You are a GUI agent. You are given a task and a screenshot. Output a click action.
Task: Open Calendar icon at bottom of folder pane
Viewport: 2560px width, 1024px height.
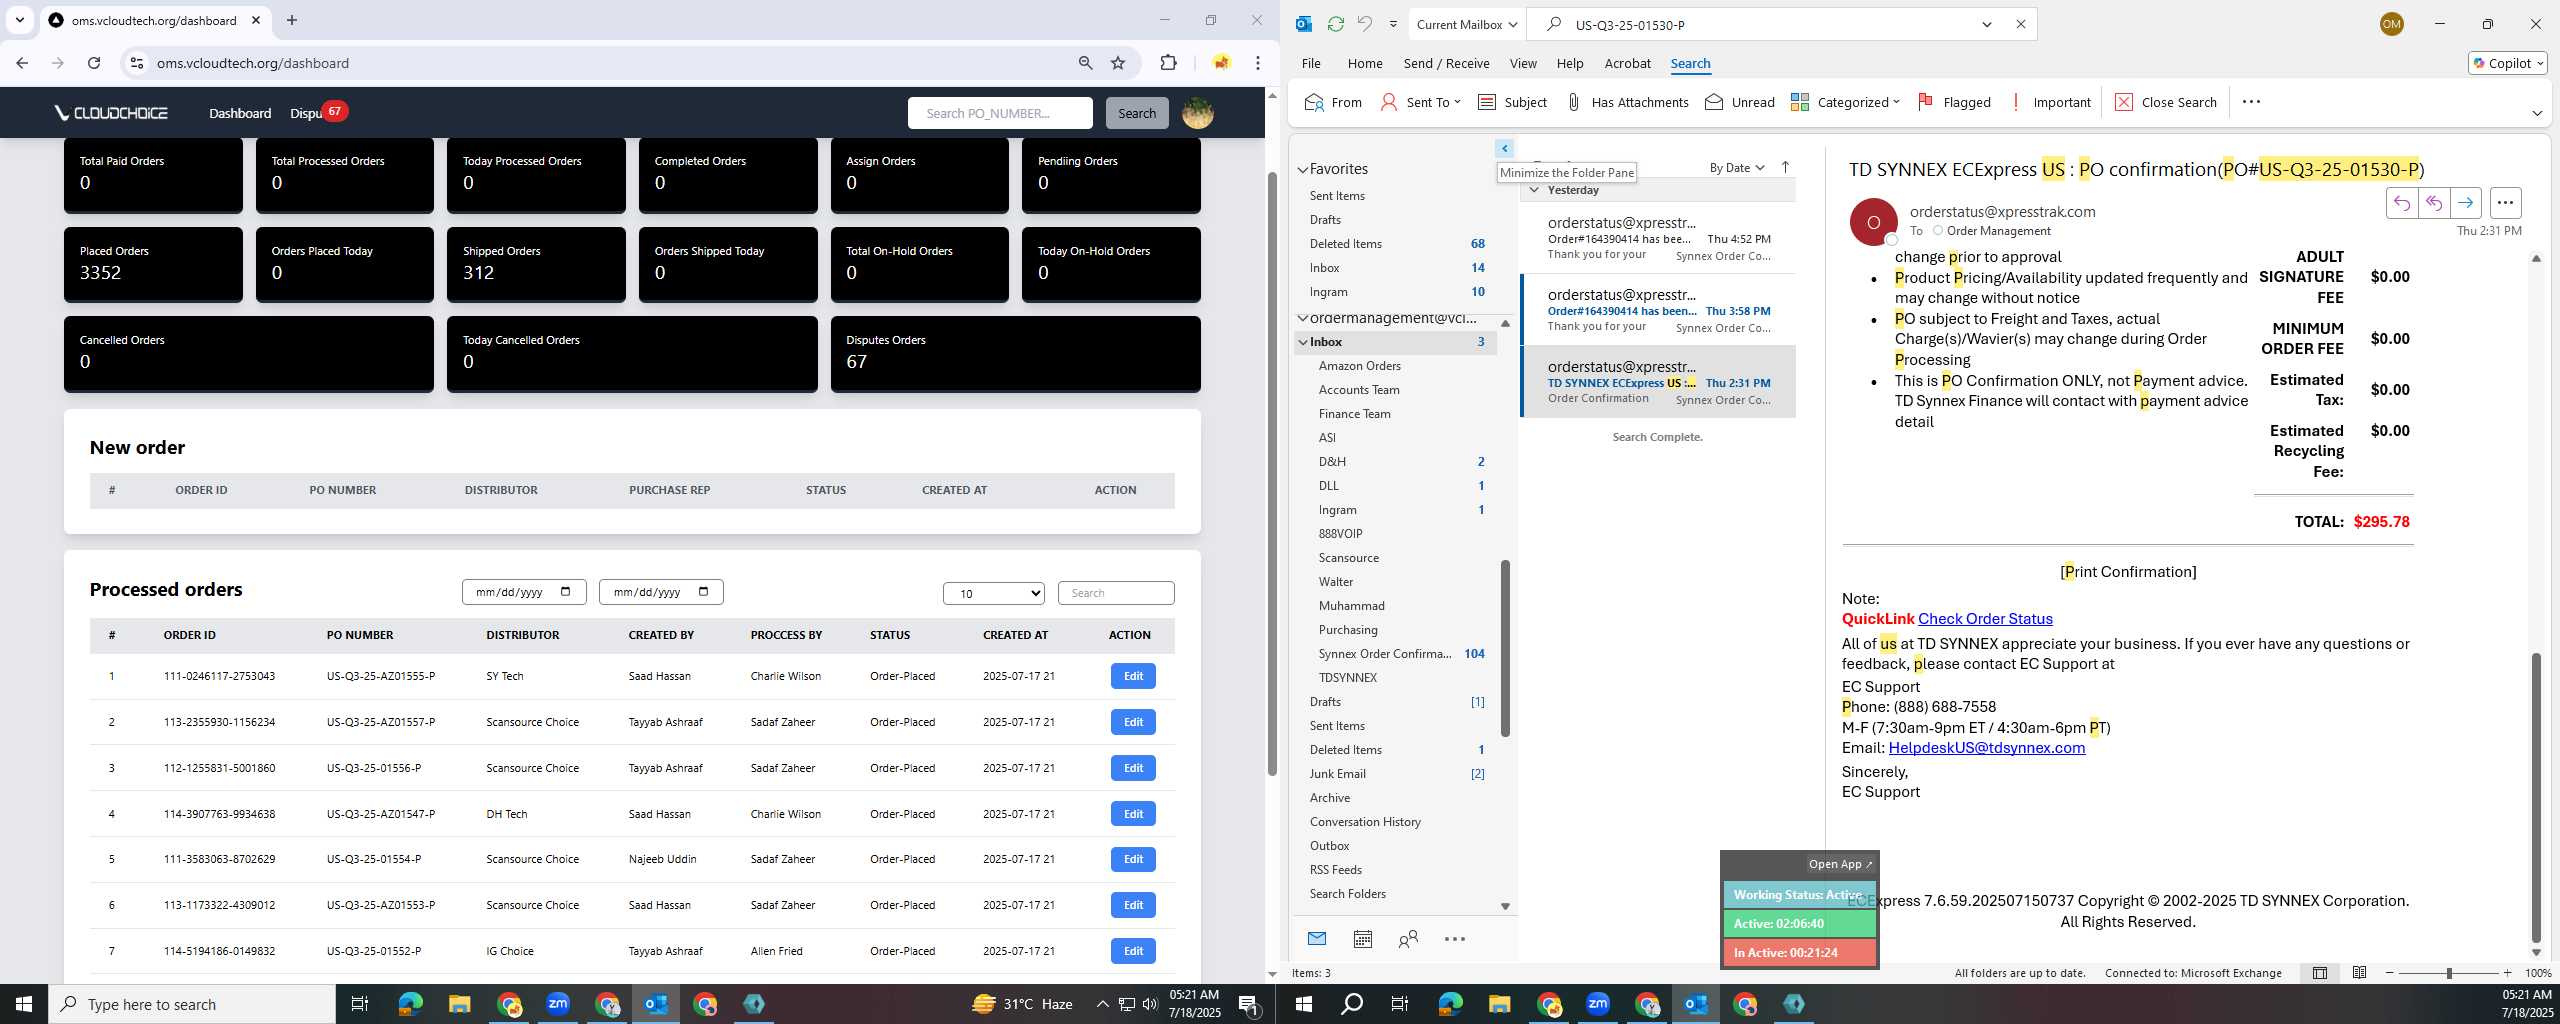coord(1362,938)
